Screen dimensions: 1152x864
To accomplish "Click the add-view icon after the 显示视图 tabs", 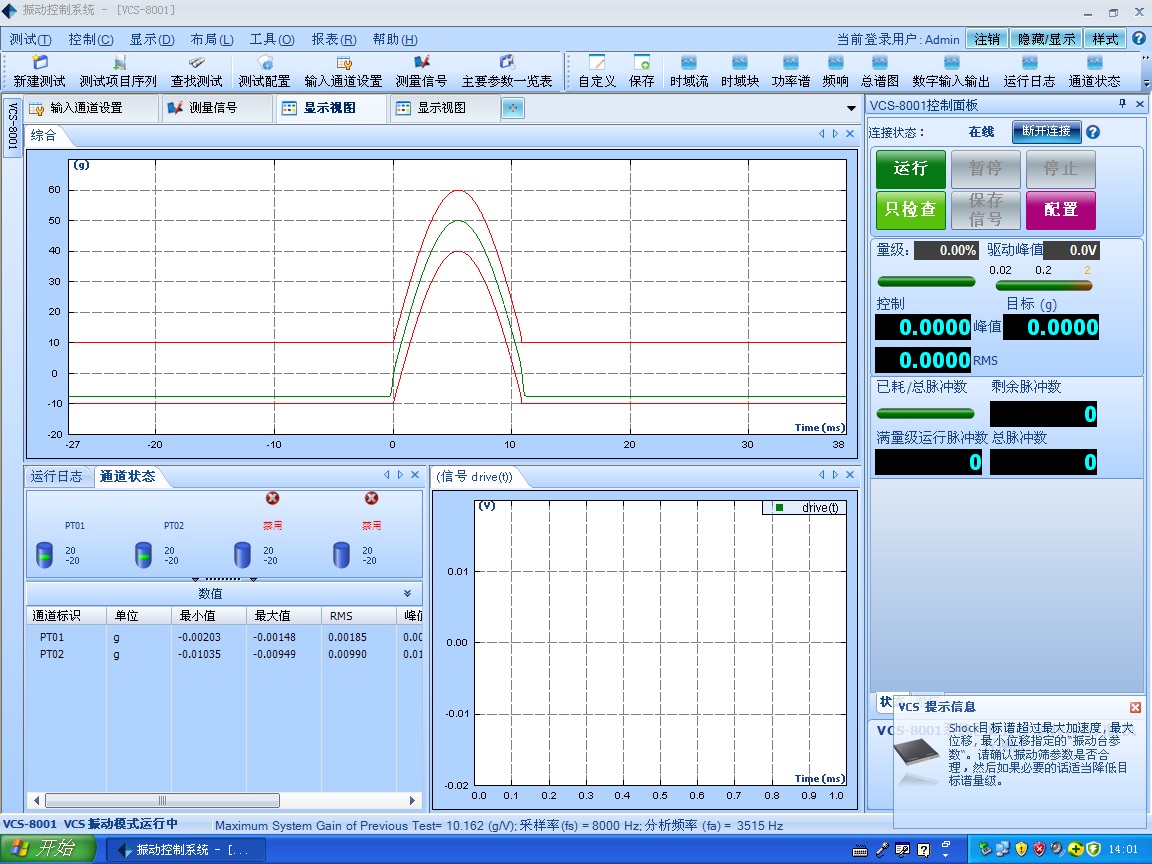I will (x=513, y=108).
